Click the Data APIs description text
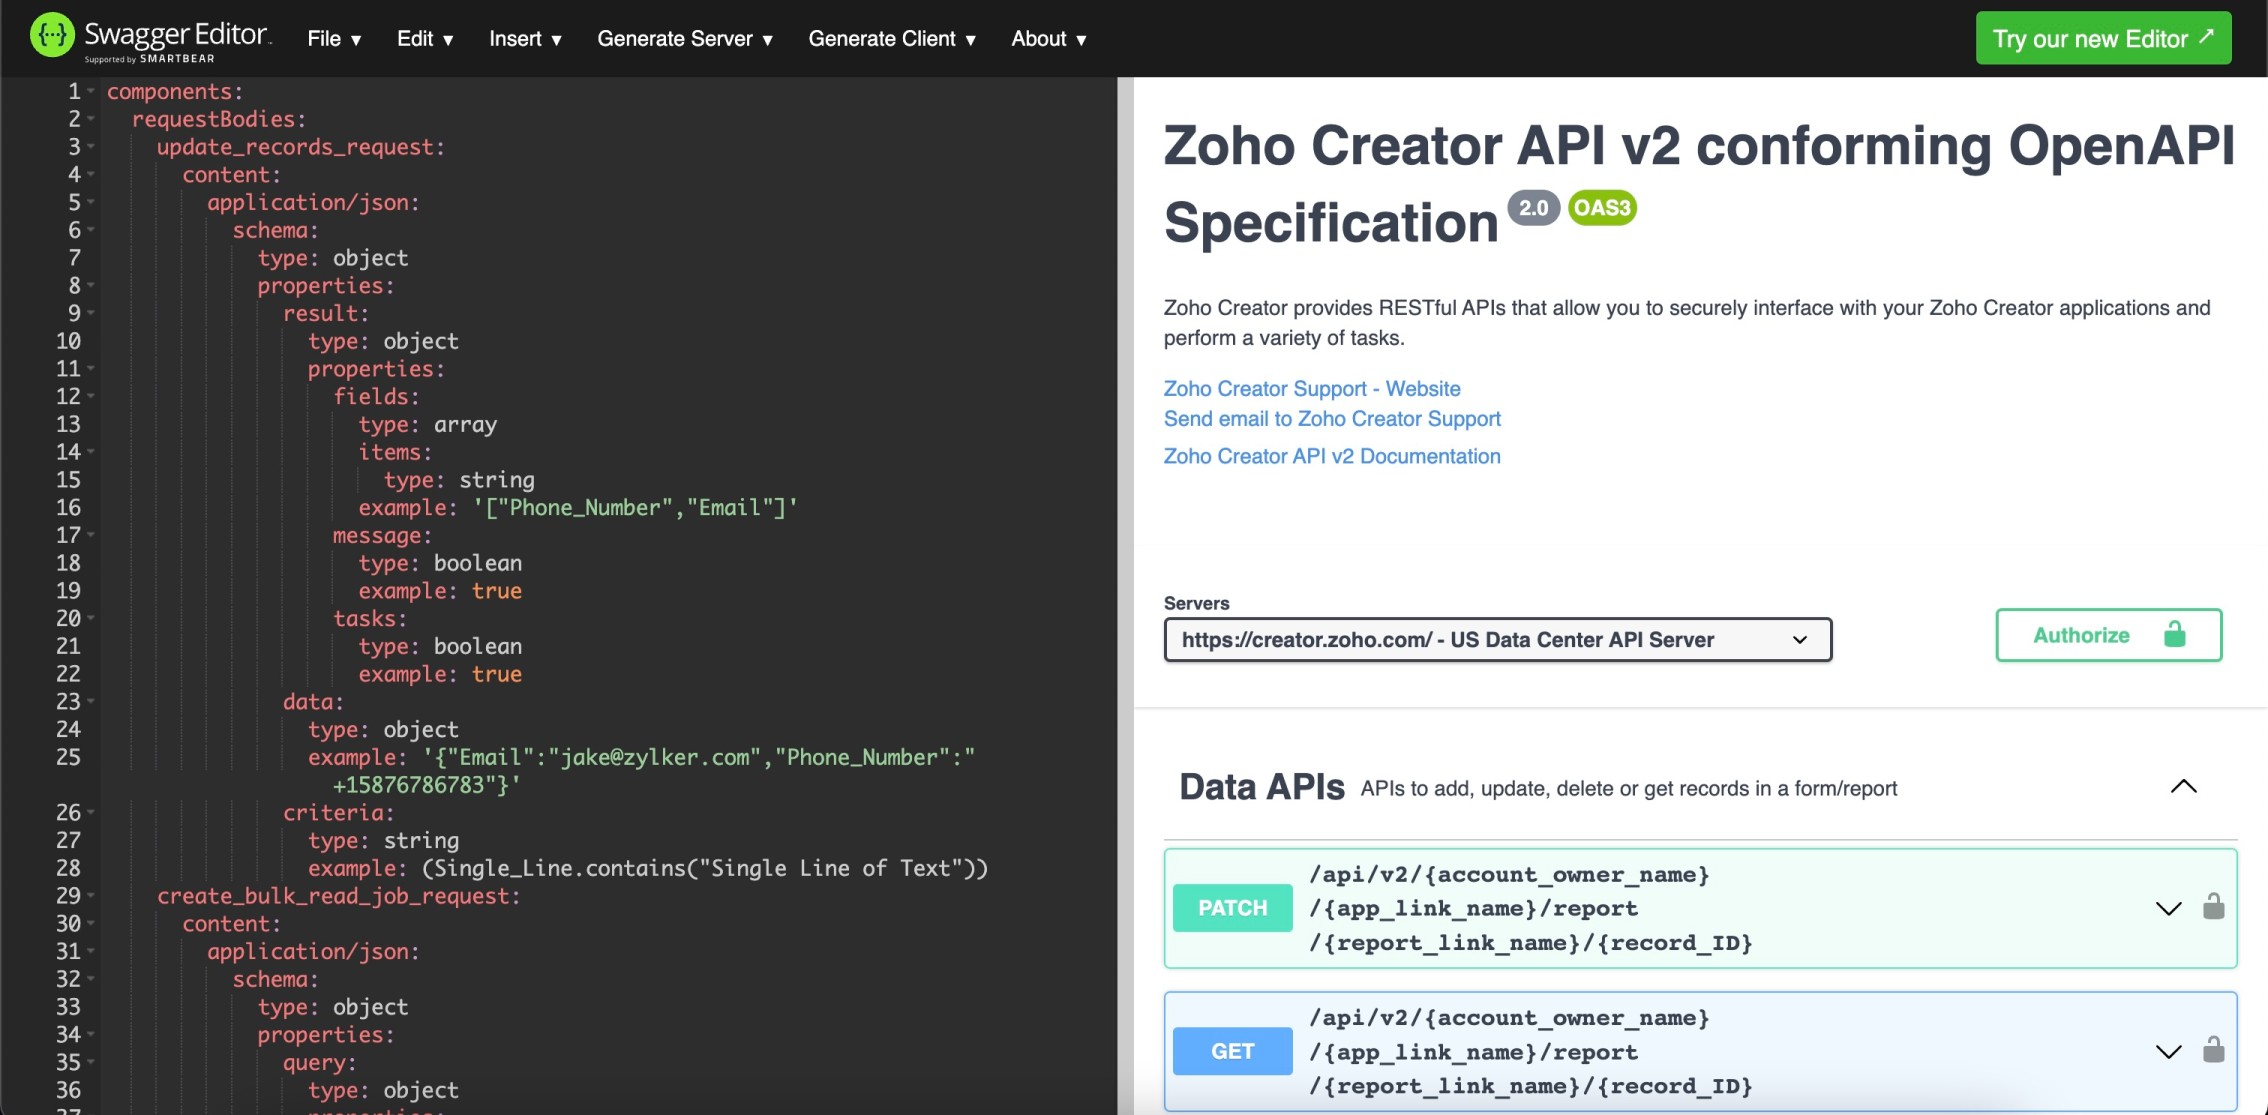This screenshot has width=2268, height=1115. (x=1628, y=788)
